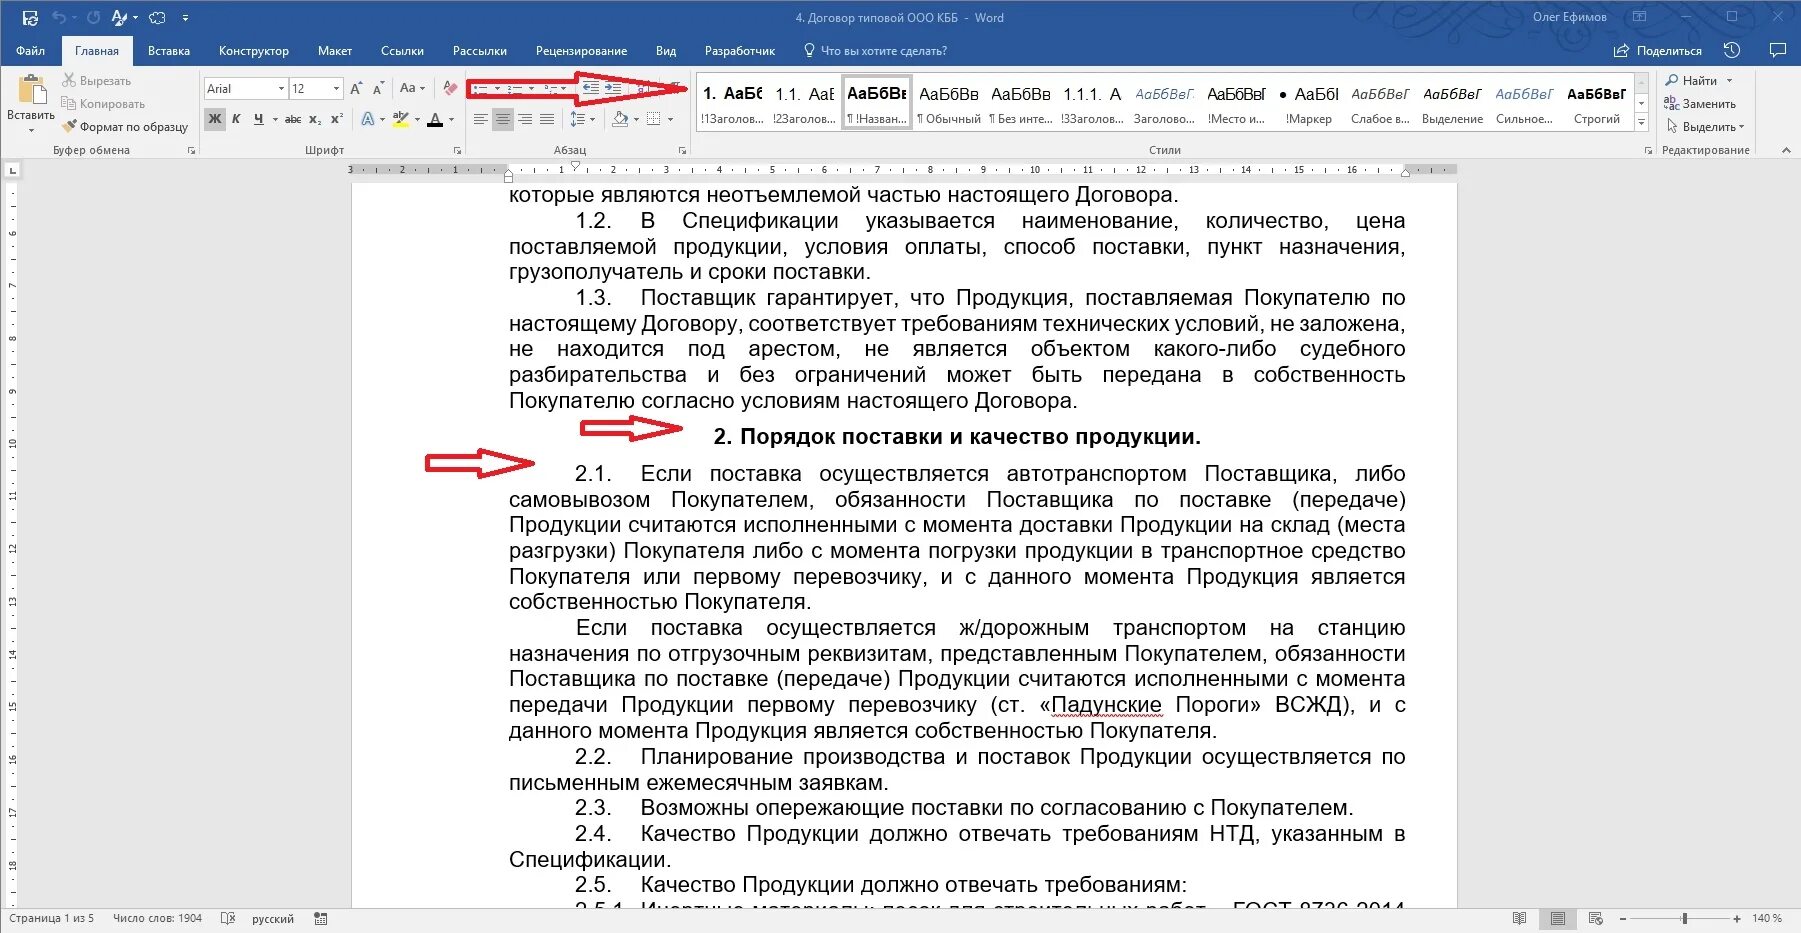This screenshot has height=933, width=1801.
Task: Toggle center alignment button
Action: [x=503, y=119]
